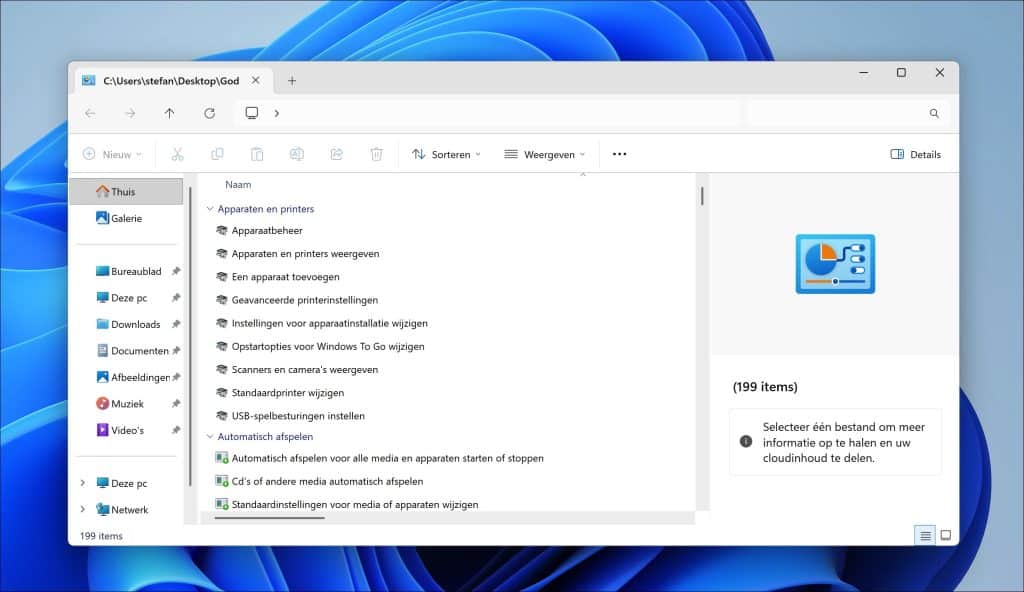This screenshot has height=592, width=1024.
Task: Click the Share icon in toolbar
Action: pos(337,154)
